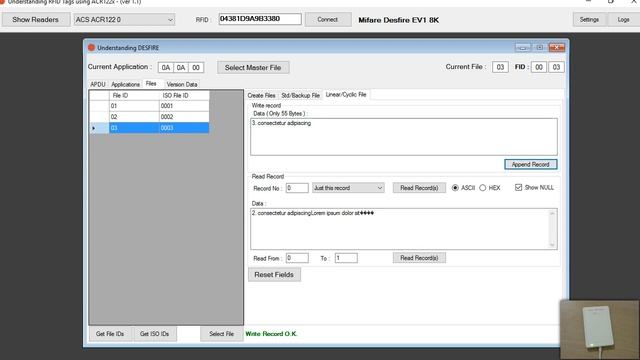Toggle the Show NULL checkbox

pyautogui.click(x=518, y=187)
